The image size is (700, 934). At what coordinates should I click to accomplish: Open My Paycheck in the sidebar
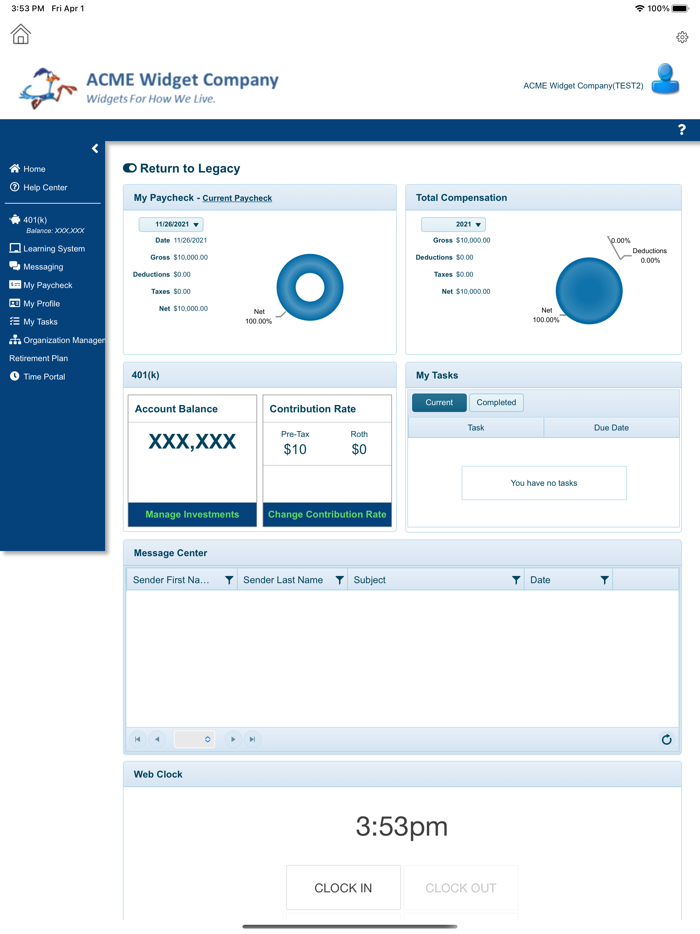tap(41, 285)
